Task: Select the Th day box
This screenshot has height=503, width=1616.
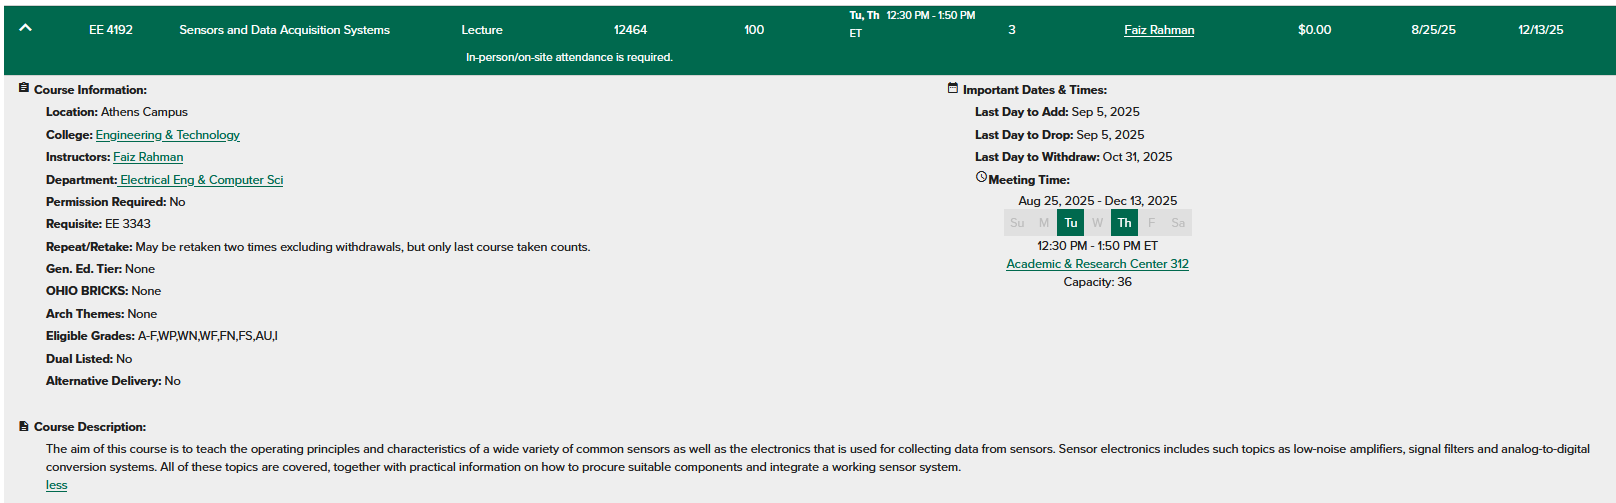Action: (1124, 223)
